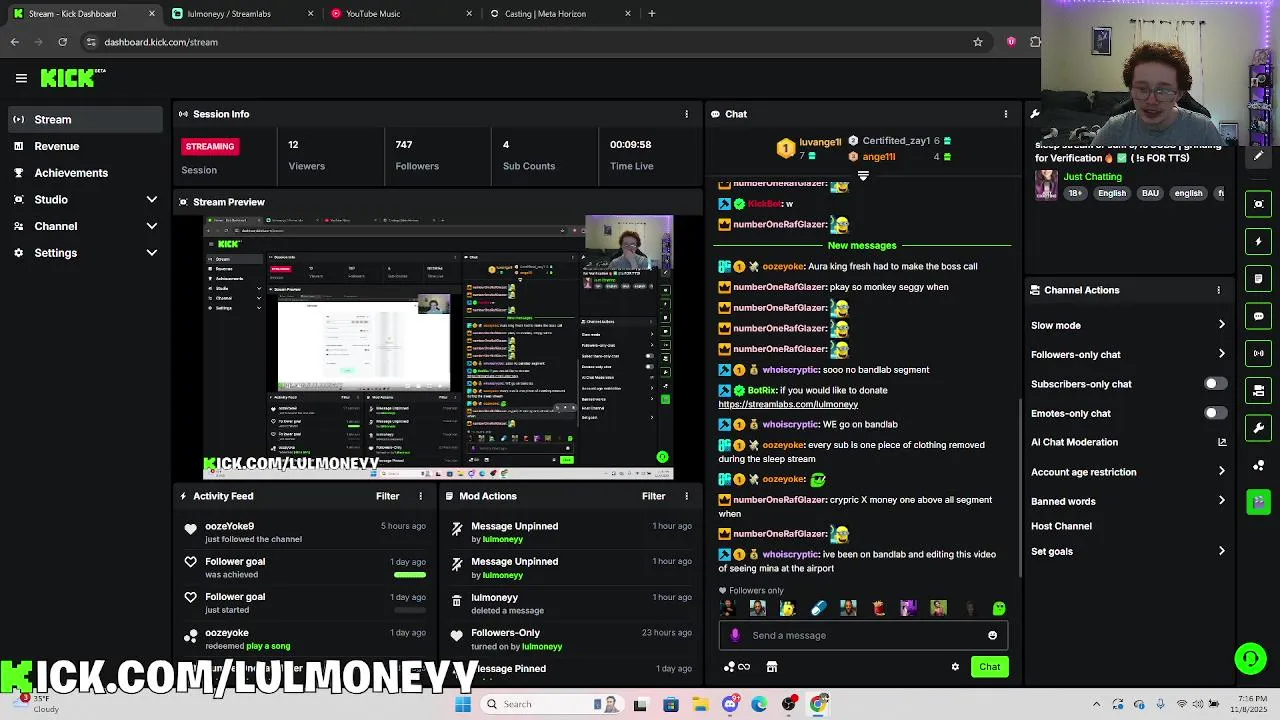Open Session Info panel options menu
1280x720 pixels.
tap(686, 114)
